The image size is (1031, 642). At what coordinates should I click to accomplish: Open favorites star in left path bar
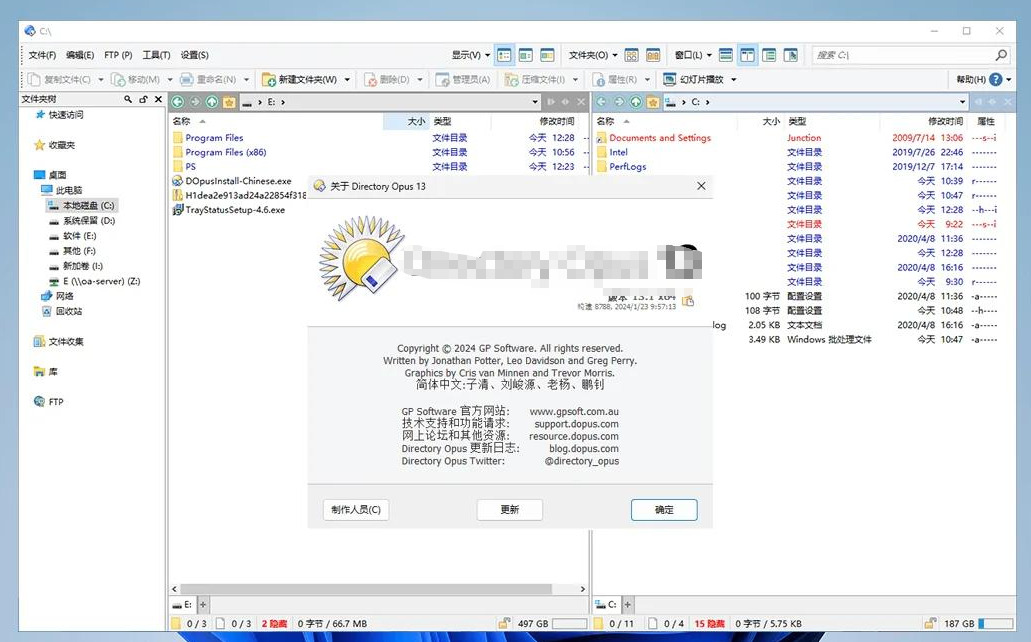coord(229,102)
